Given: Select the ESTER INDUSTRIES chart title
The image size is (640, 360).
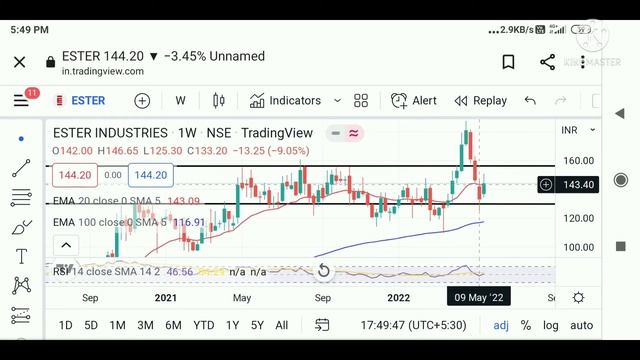Looking at the screenshot, I should [110, 133].
